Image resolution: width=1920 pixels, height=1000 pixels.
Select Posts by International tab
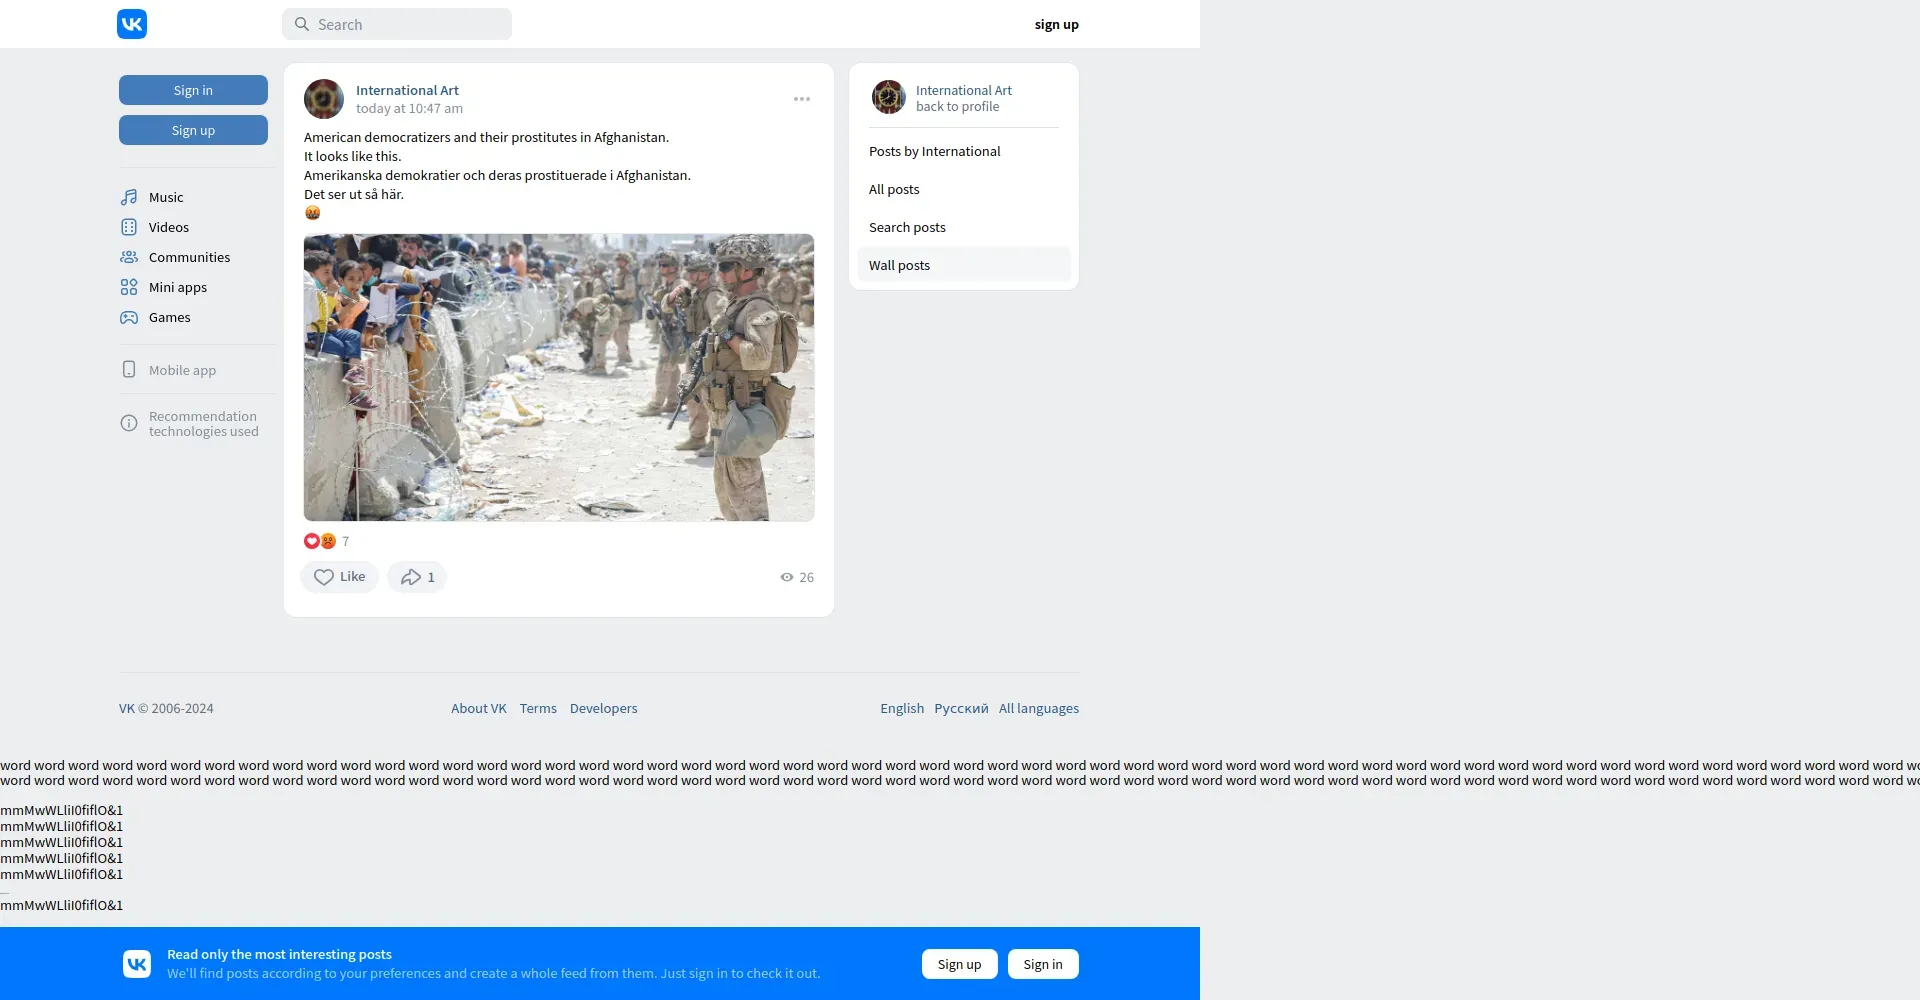[964, 151]
